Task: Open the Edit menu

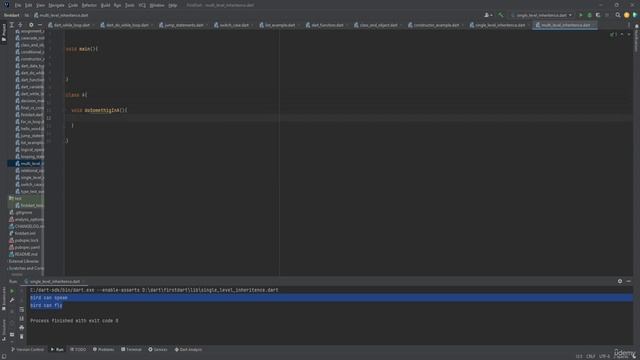Action: click(x=28, y=5)
